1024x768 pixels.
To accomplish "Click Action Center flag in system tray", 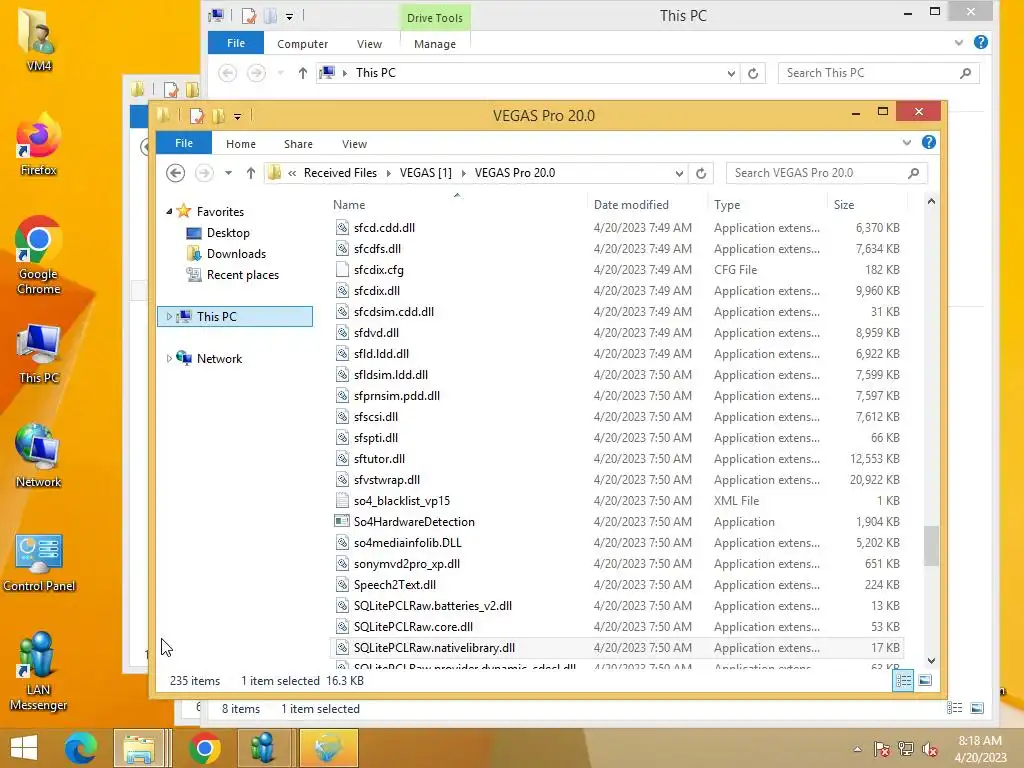I will 882,748.
